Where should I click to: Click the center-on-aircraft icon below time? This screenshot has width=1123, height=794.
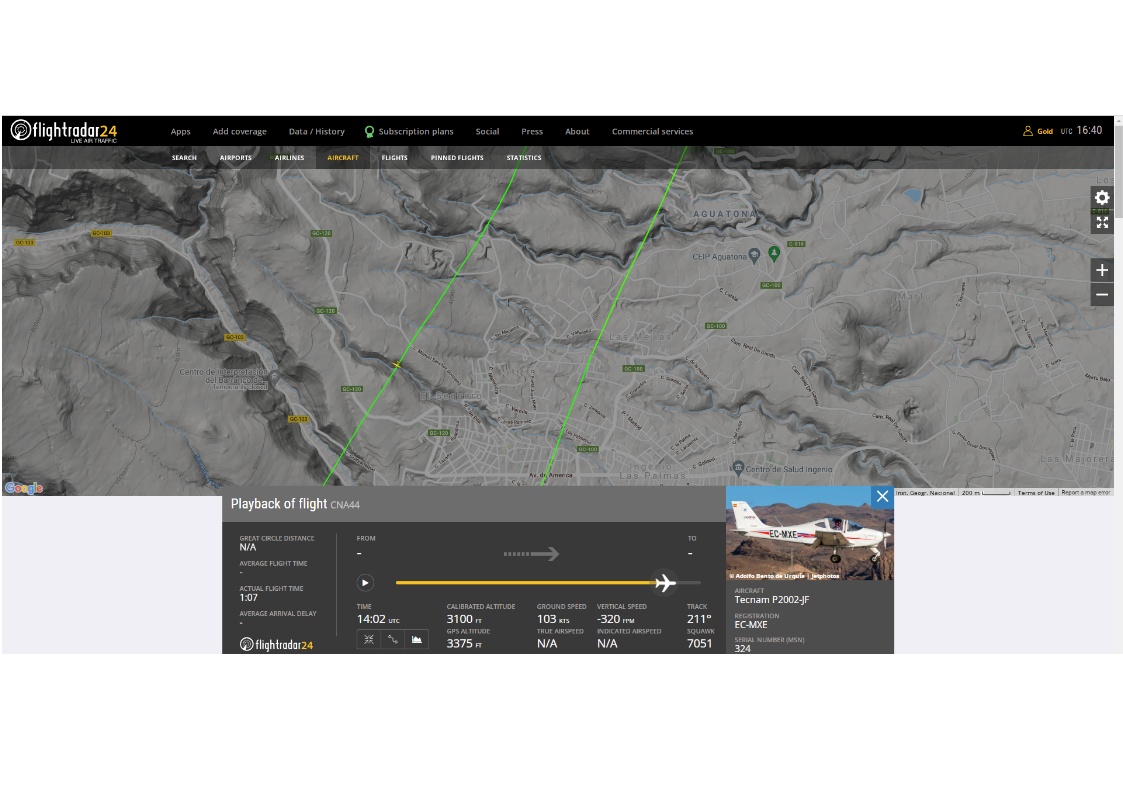click(x=369, y=639)
